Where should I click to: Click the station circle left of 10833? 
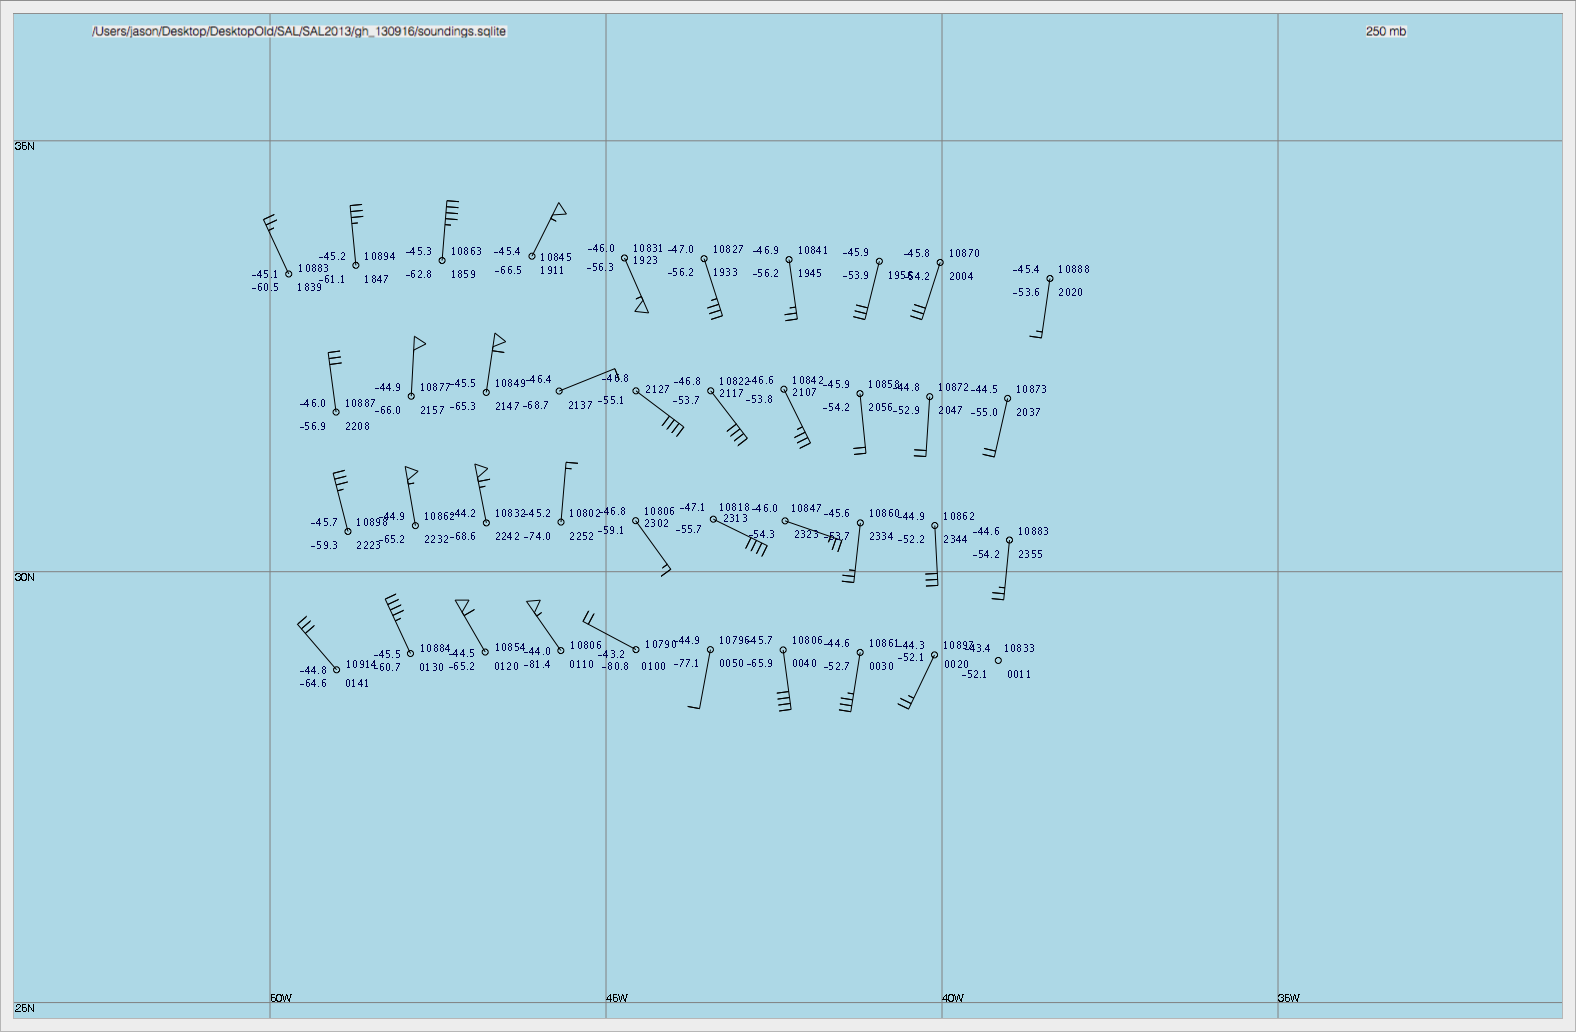[998, 660]
